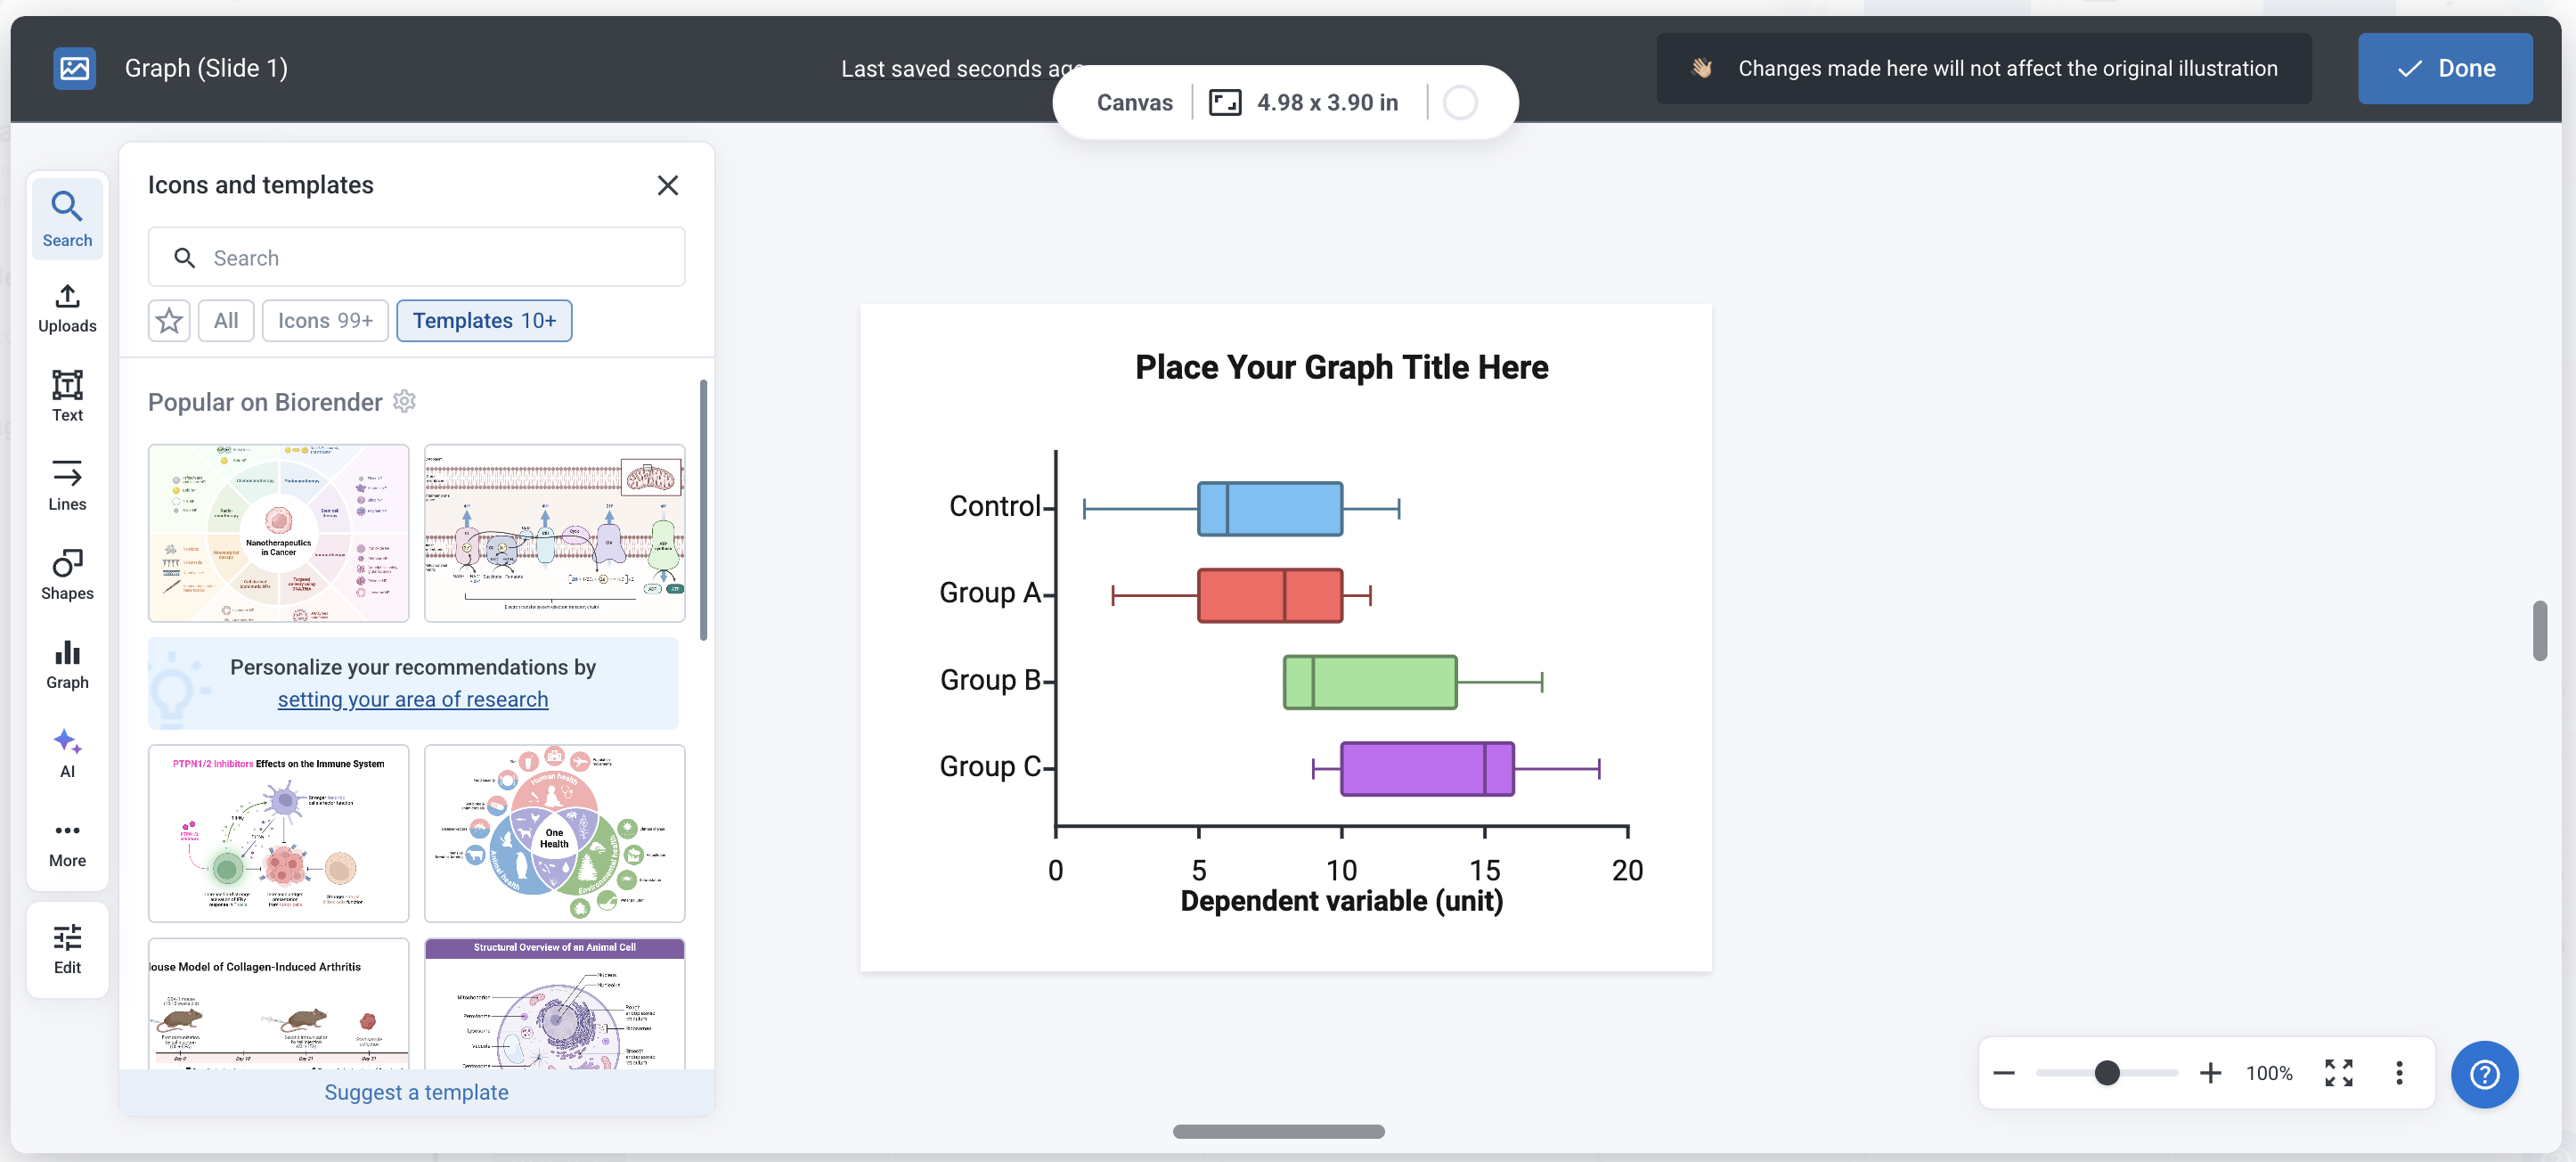Toggle the favorites star filter
Viewport: 2576px width, 1162px height.
point(169,321)
